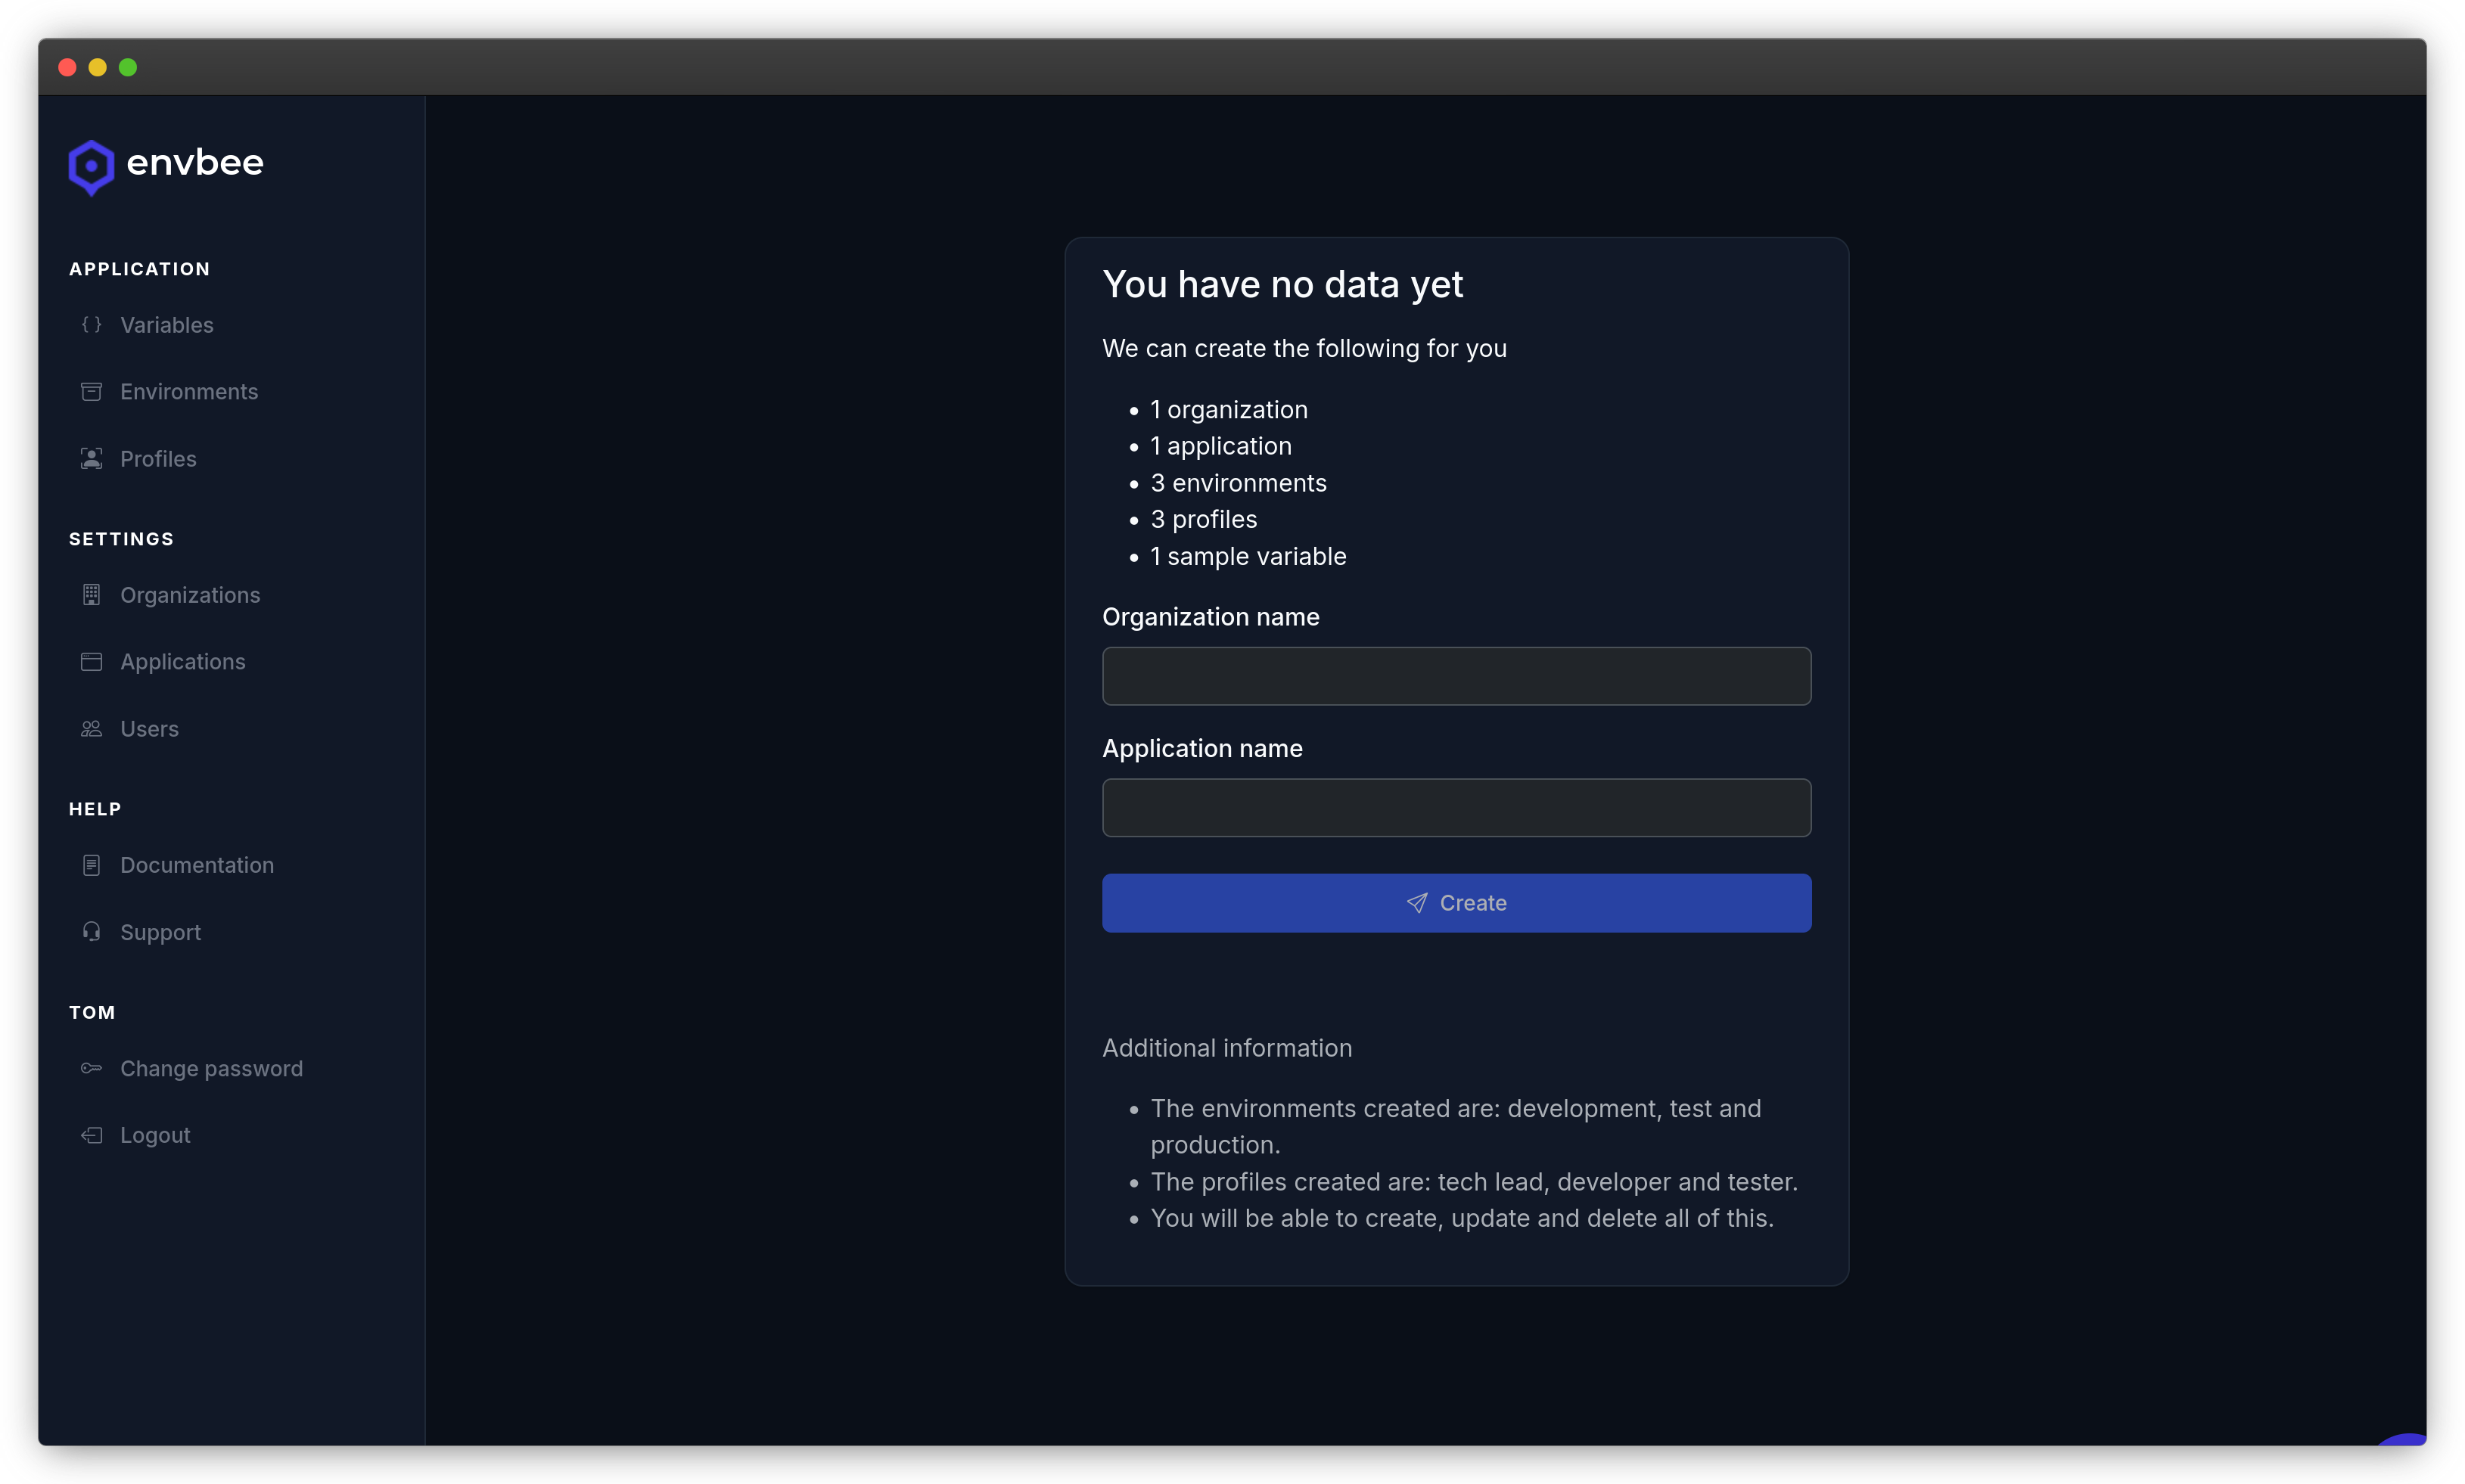Click the Applications window icon
The image size is (2465, 1484).
tap(91, 662)
